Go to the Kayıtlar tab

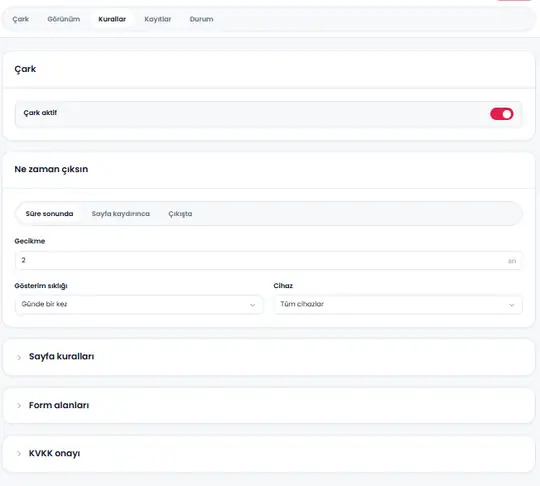[x=158, y=19]
